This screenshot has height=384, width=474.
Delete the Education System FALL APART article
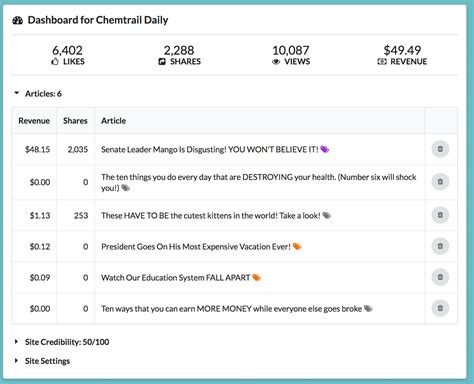[x=440, y=277]
